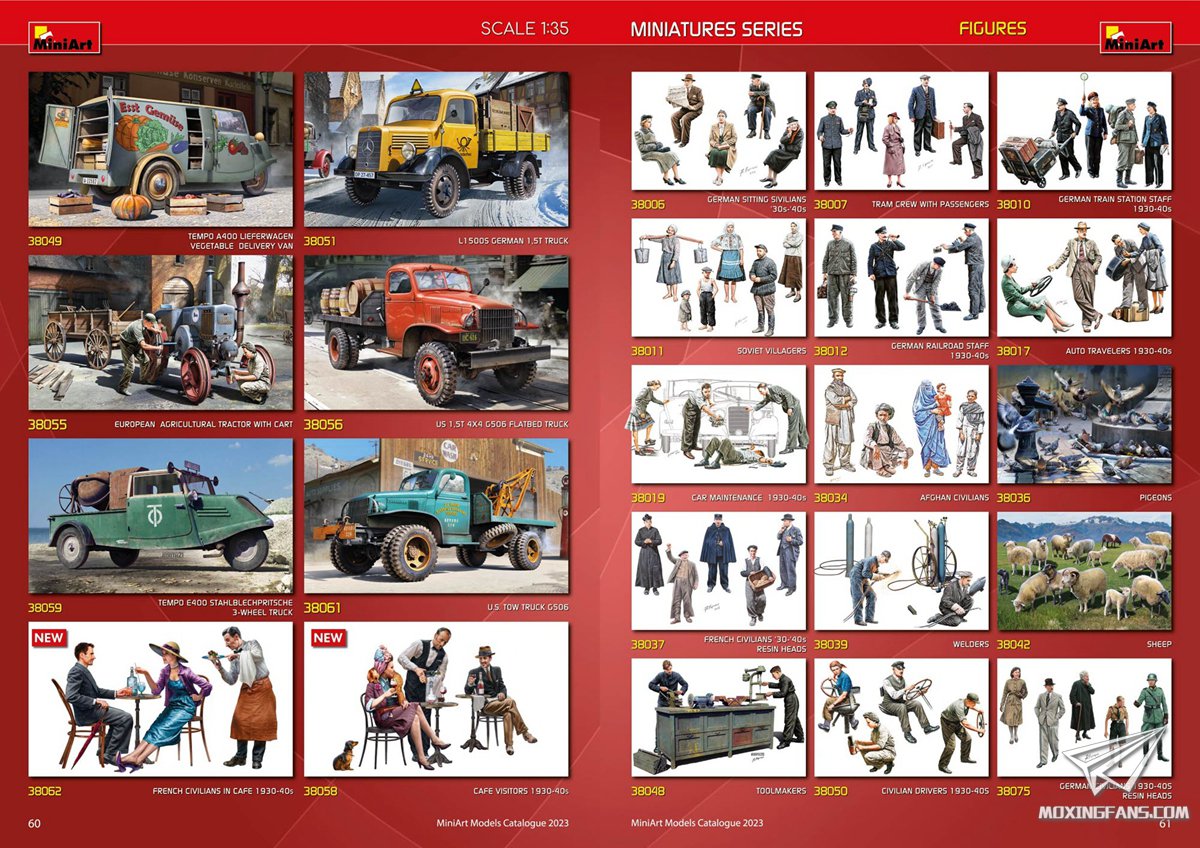Click product number 38037
The width and height of the screenshot is (1200, 848).
tap(648, 644)
